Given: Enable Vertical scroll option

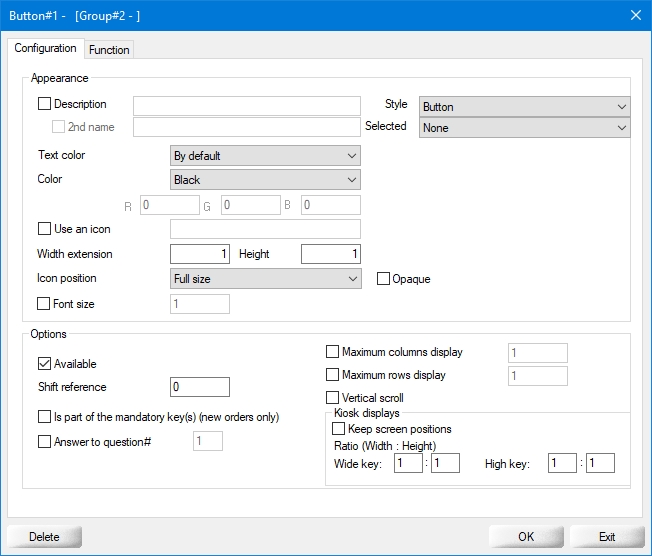Looking at the screenshot, I should tap(333, 398).
